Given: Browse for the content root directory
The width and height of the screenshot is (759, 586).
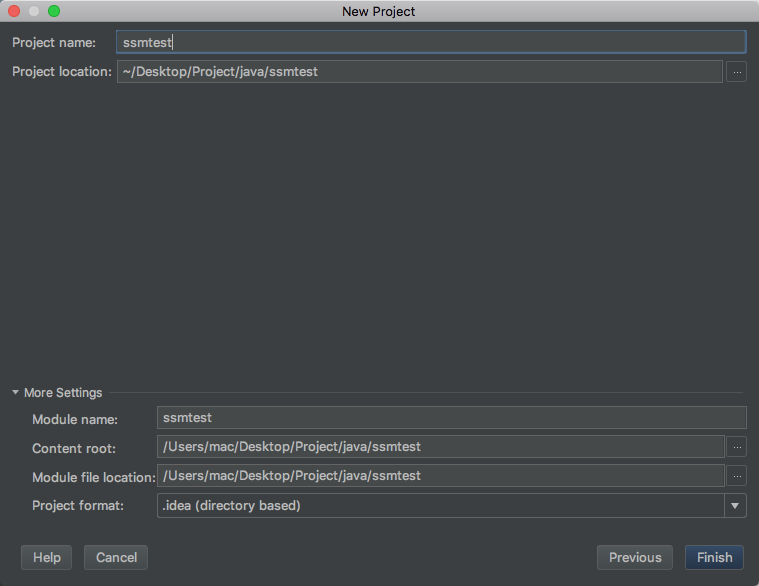Looking at the screenshot, I should (x=736, y=447).
